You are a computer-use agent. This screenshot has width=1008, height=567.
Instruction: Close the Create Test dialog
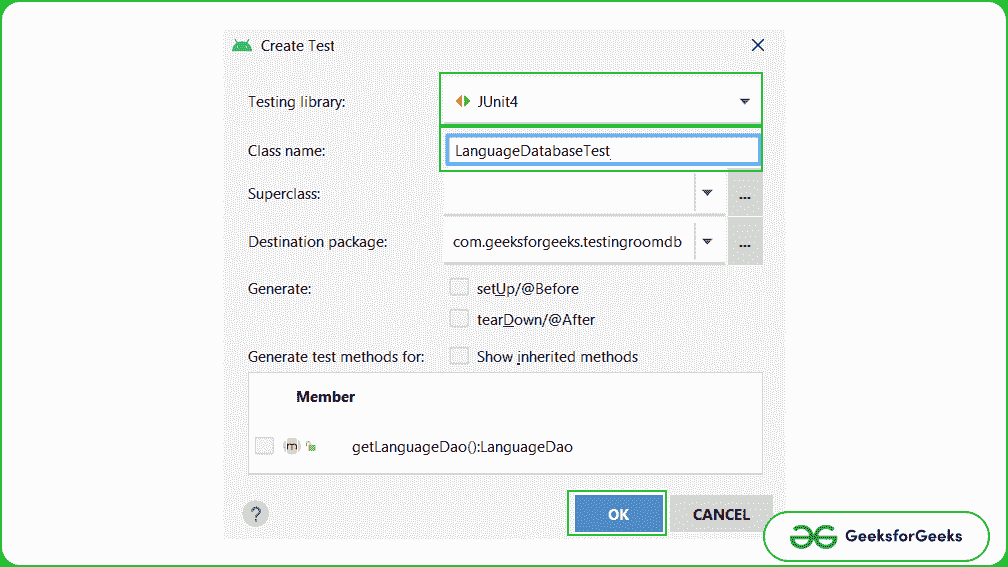pos(757,45)
